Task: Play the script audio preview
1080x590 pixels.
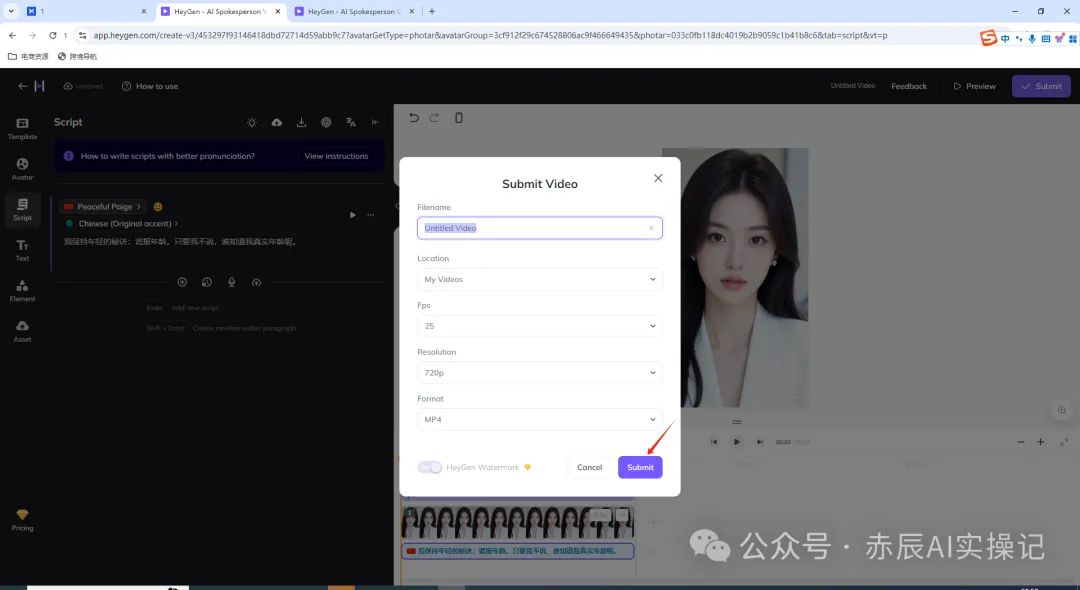Action: 353,215
